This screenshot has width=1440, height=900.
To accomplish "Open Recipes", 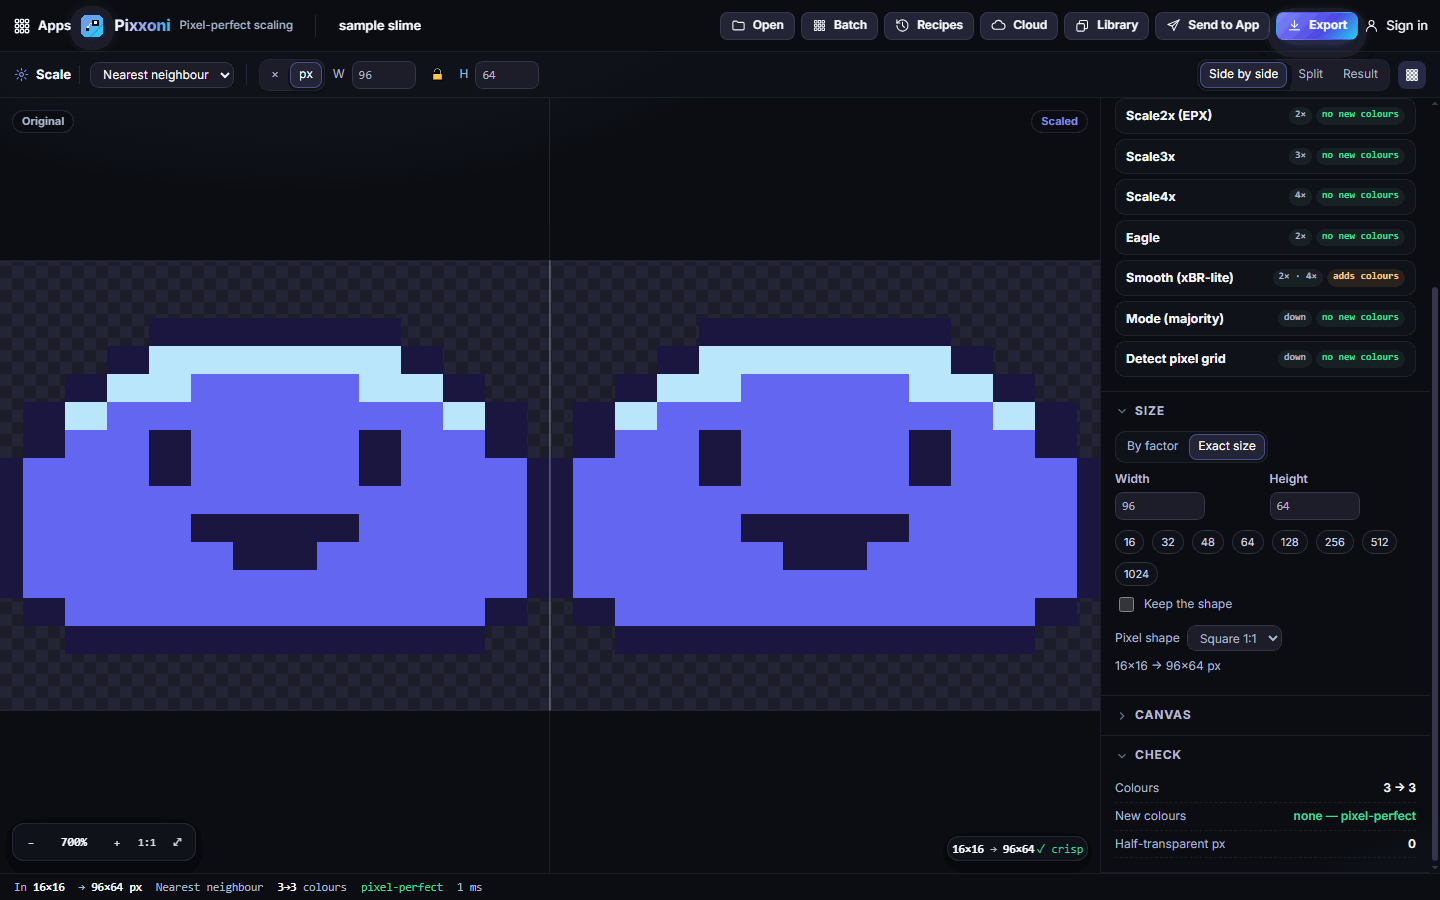I will [929, 25].
